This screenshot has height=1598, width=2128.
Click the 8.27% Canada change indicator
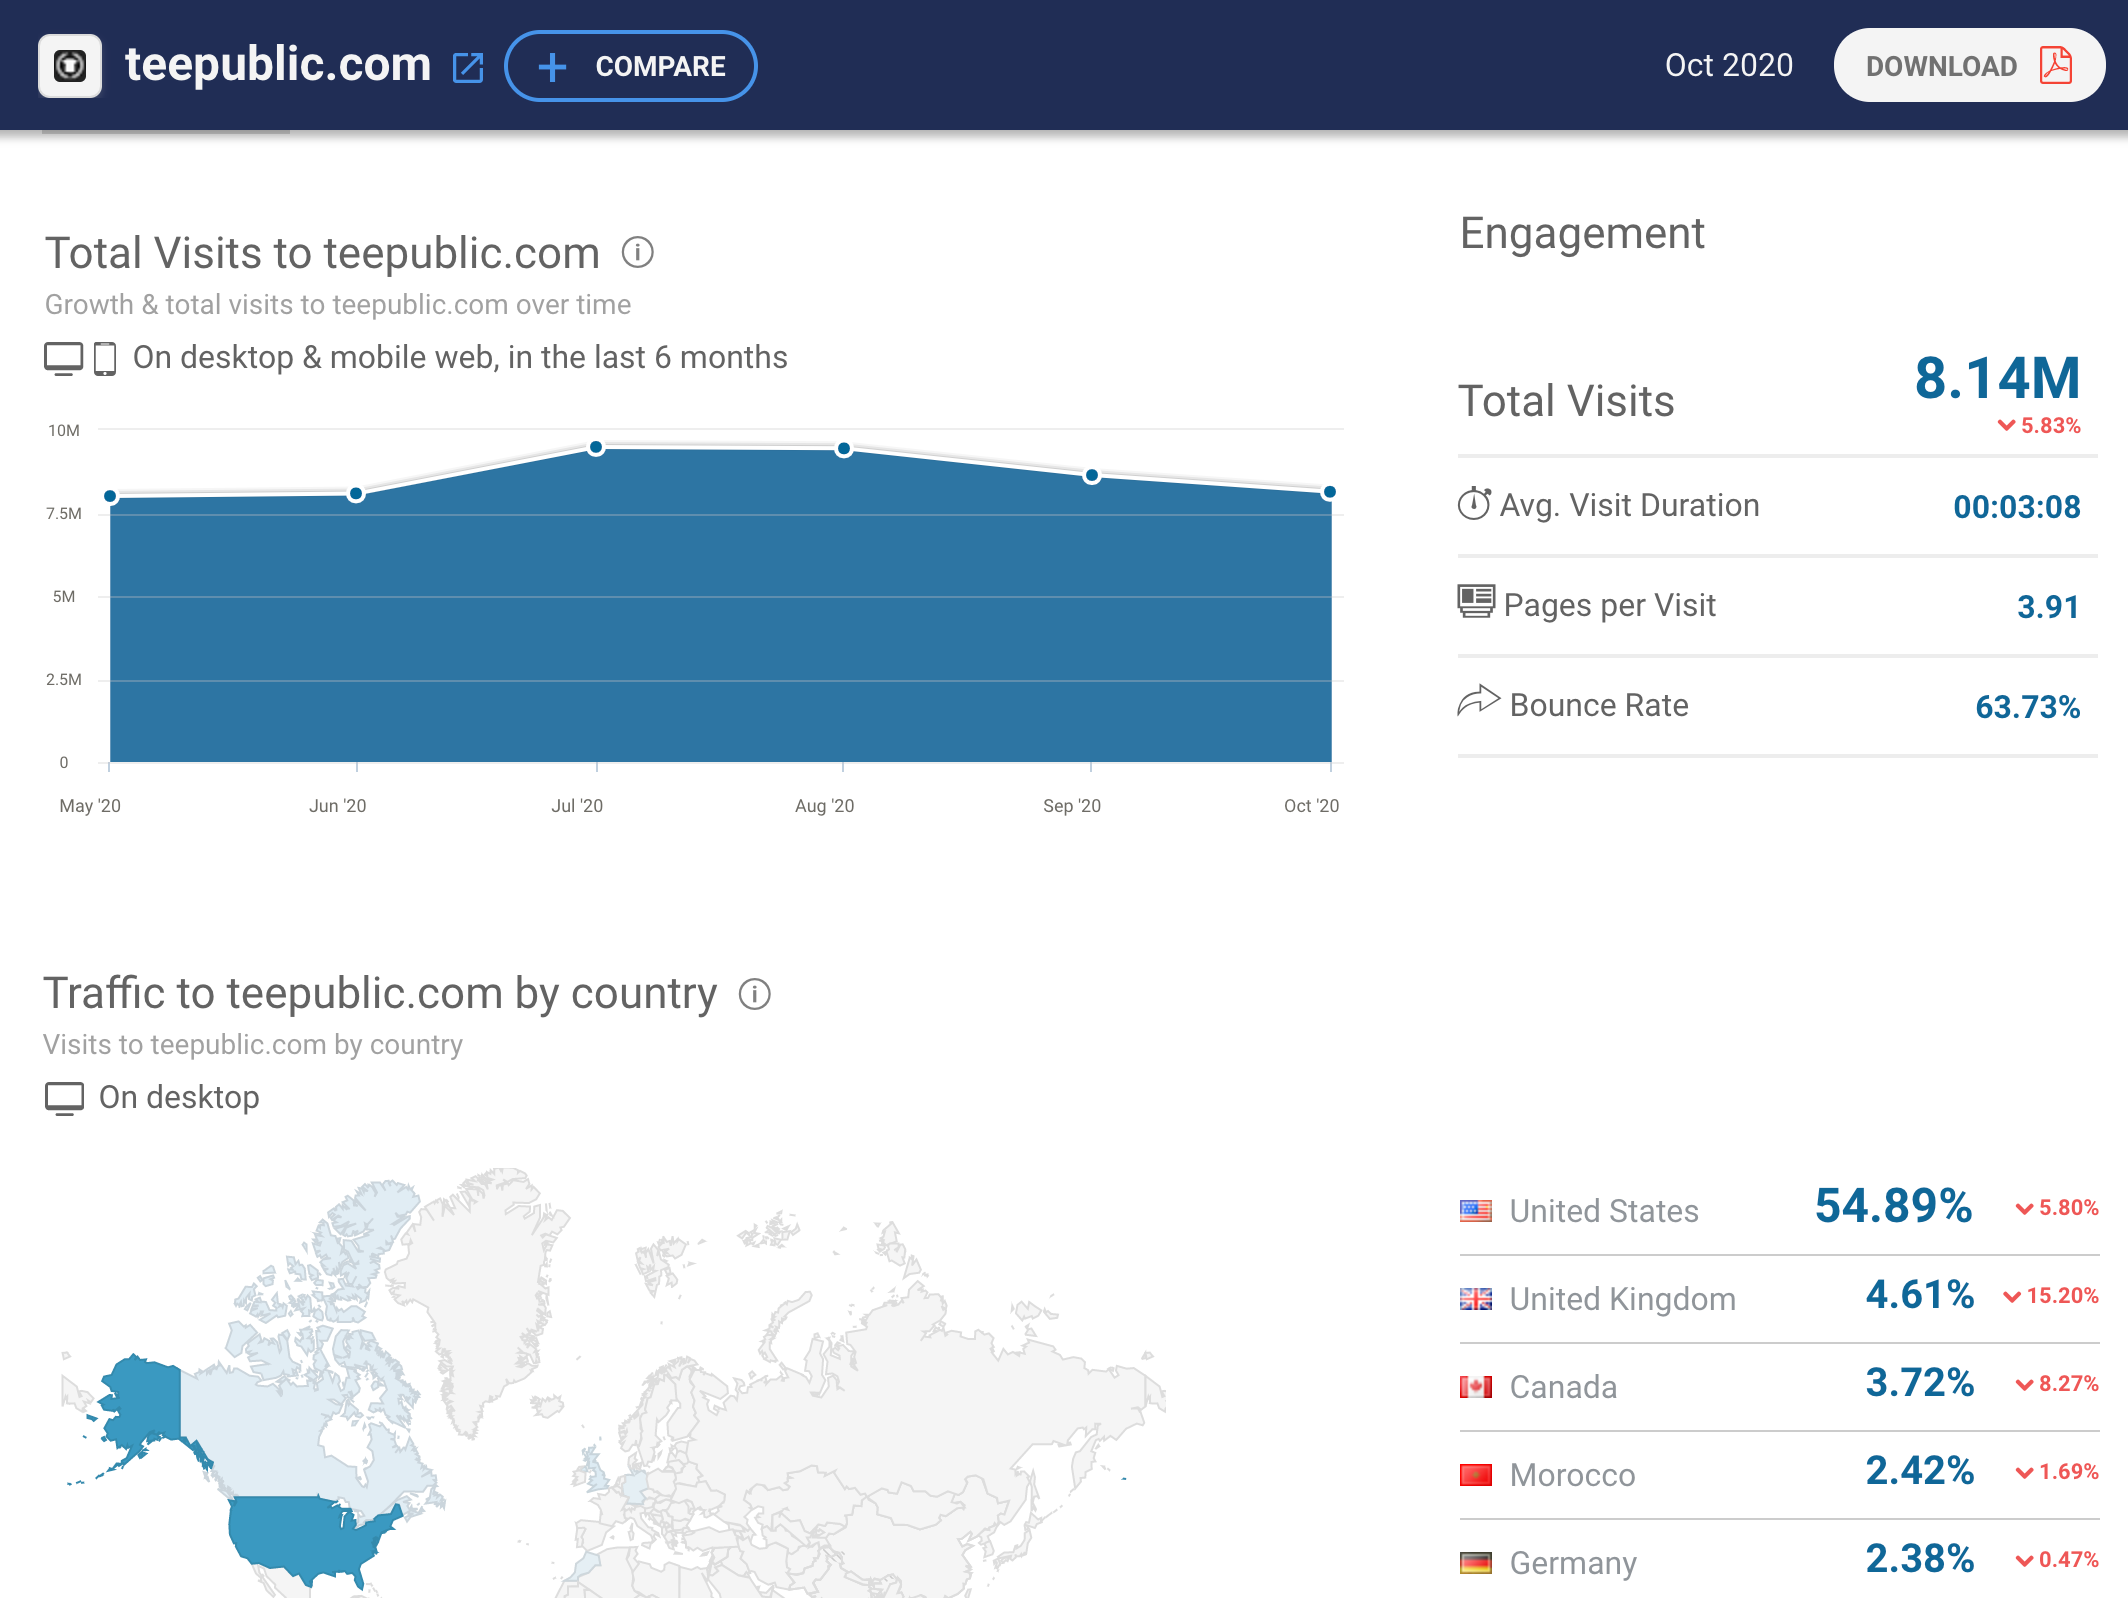click(2057, 1384)
